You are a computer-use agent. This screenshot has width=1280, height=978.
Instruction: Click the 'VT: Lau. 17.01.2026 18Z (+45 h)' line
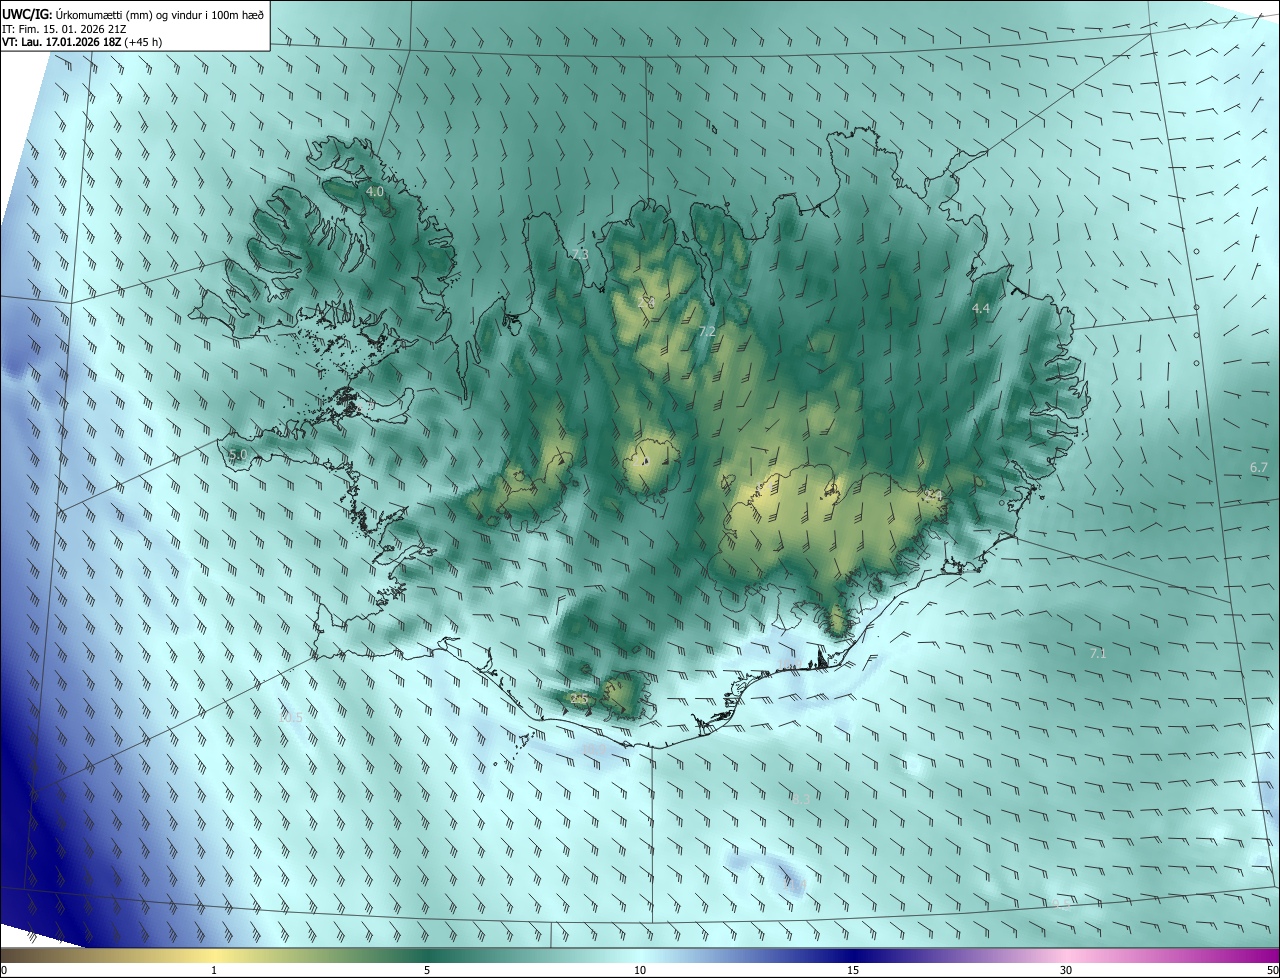[x=80, y=42]
